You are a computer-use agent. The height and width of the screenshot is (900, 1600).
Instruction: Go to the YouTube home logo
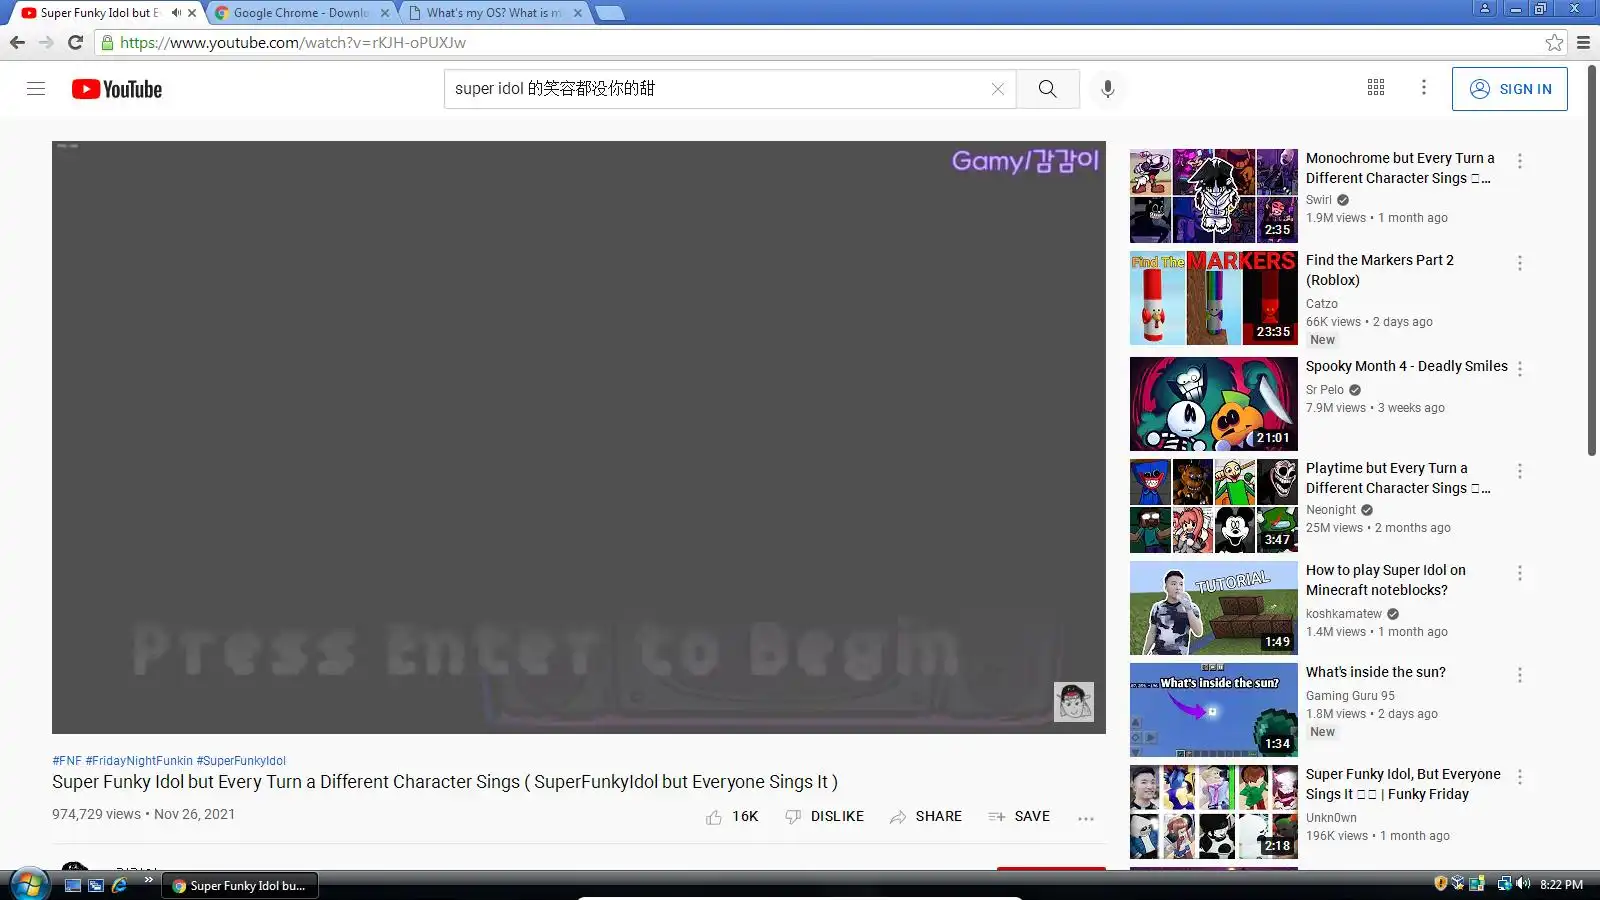pos(117,89)
